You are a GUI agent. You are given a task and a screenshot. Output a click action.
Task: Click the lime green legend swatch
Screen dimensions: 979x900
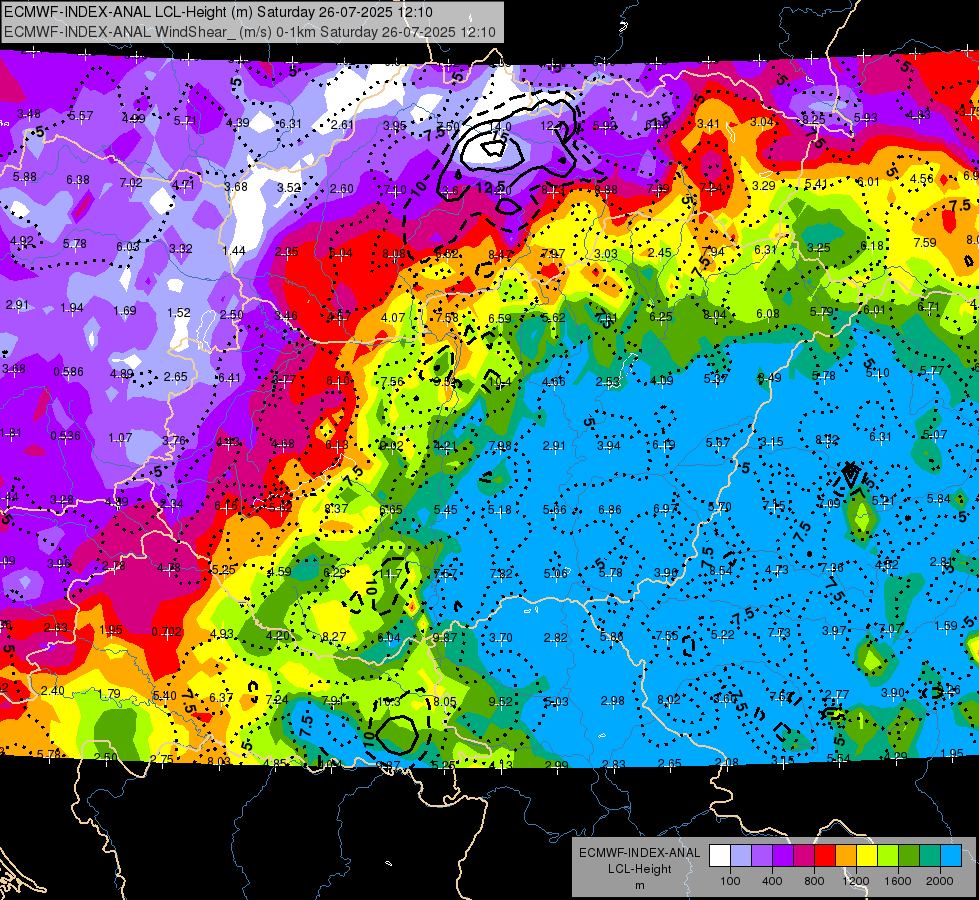tap(888, 856)
